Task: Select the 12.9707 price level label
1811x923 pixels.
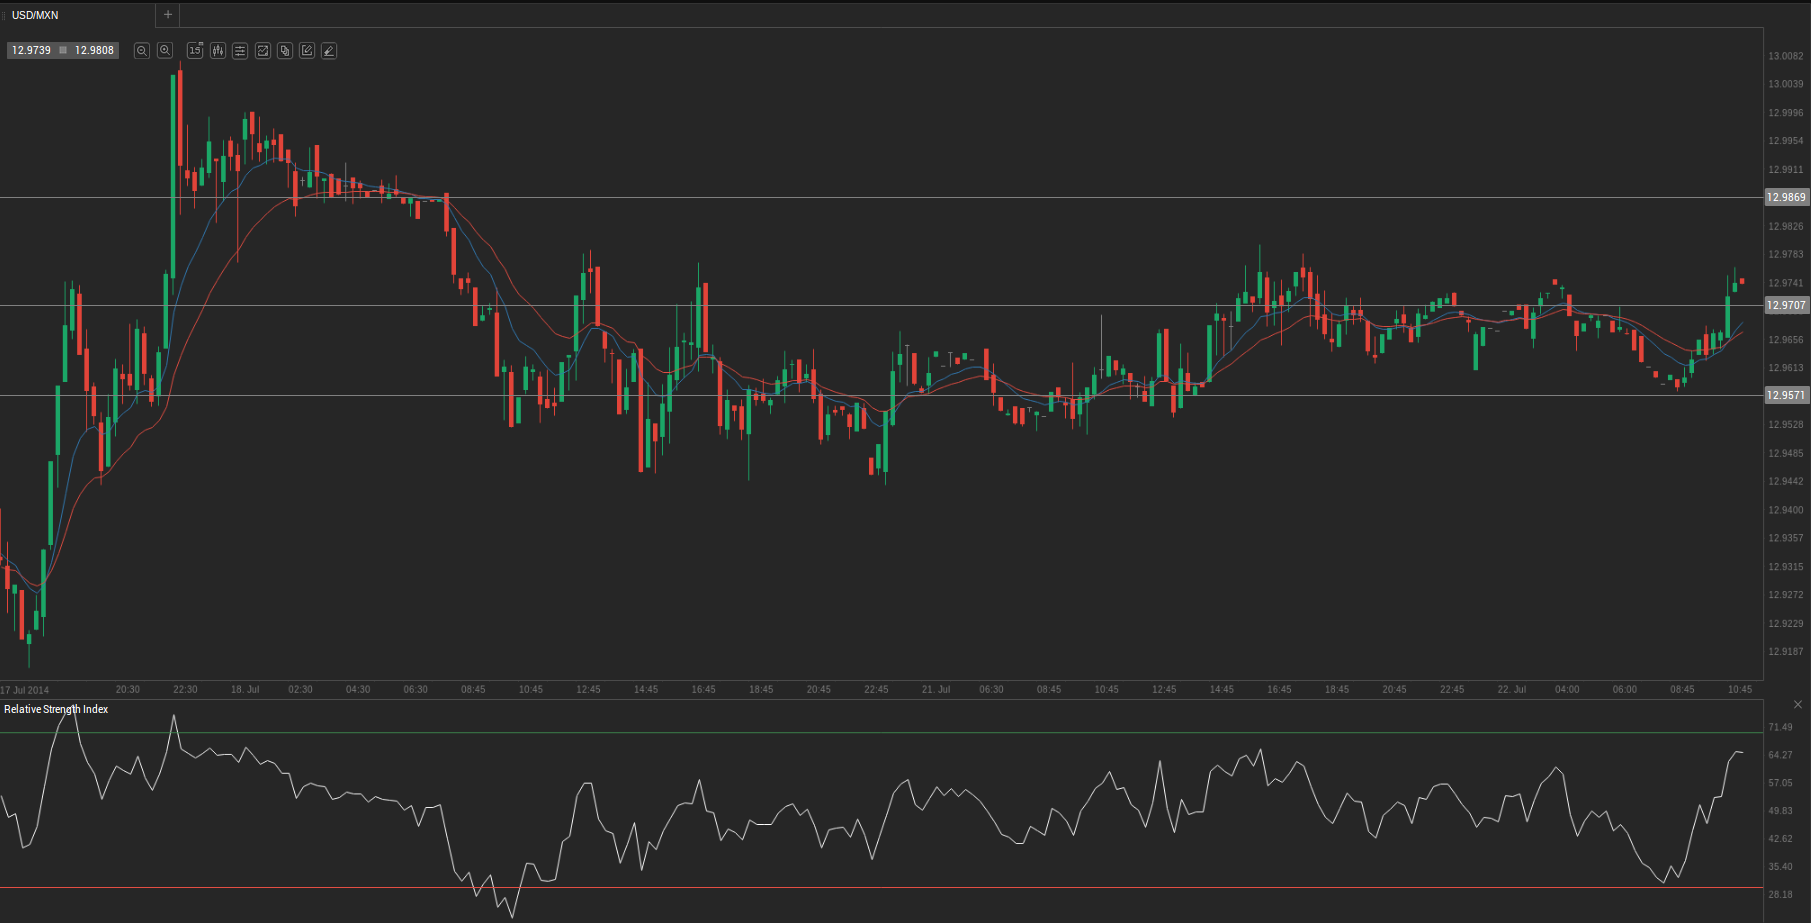Action: (x=1786, y=305)
